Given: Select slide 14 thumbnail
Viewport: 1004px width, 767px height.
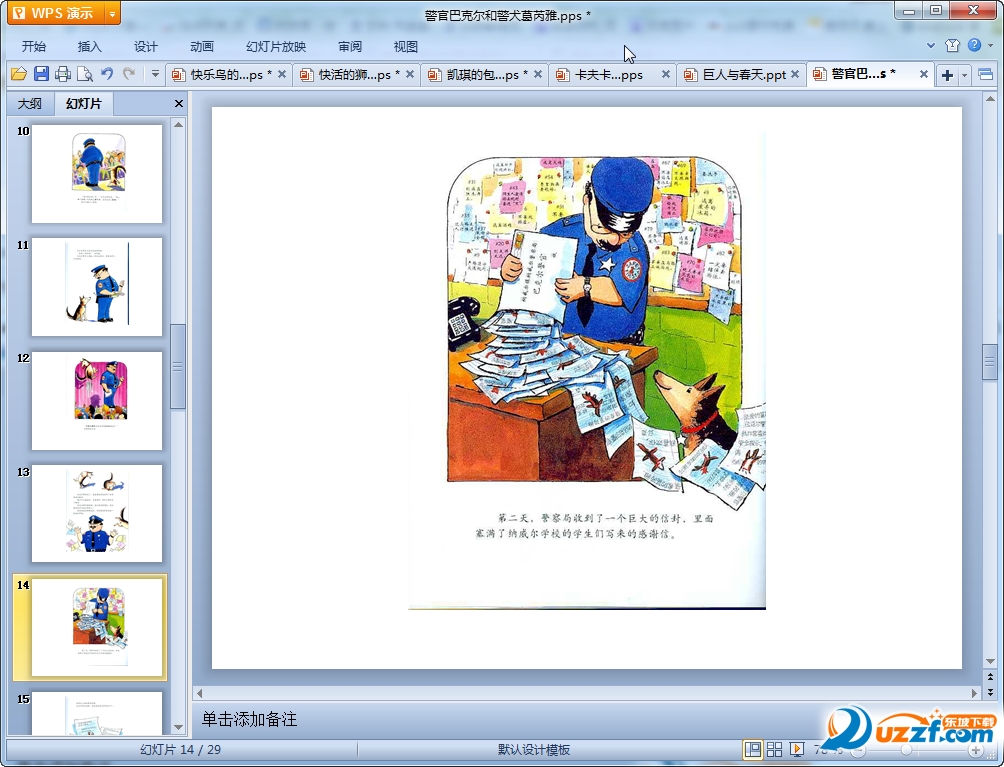Looking at the screenshot, I should (x=97, y=627).
